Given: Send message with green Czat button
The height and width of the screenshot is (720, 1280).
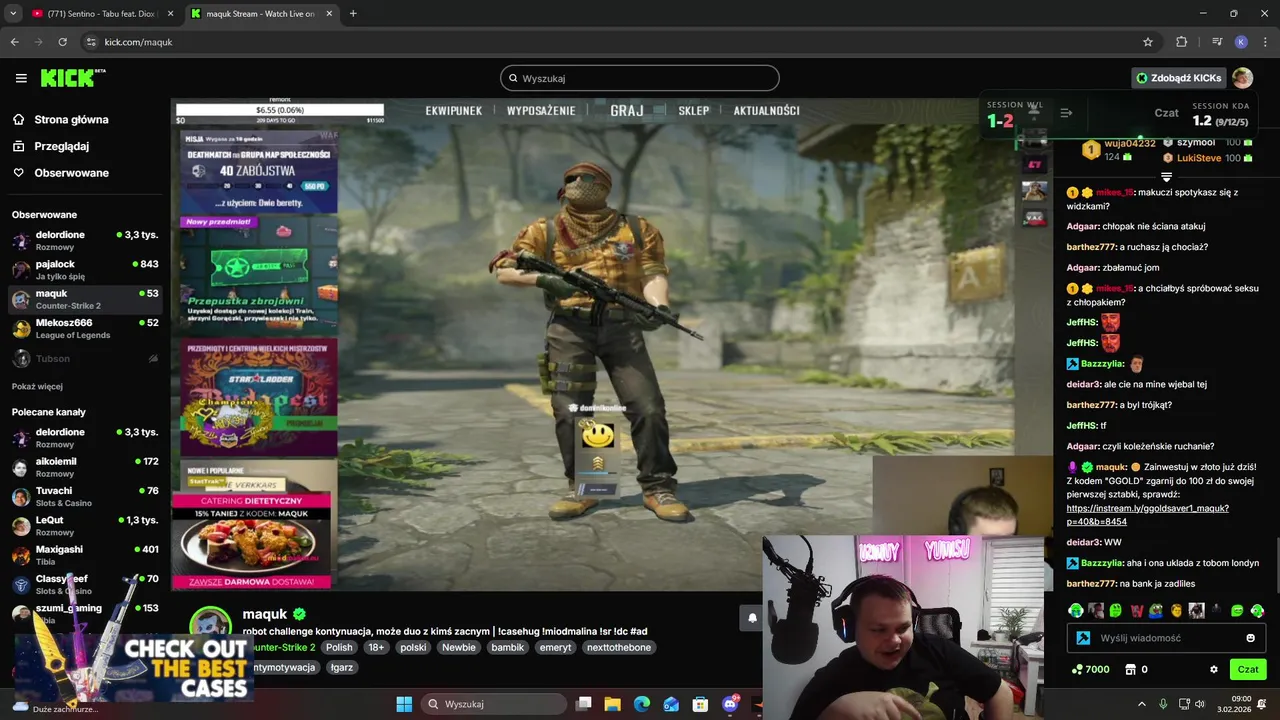Looking at the screenshot, I should [1248, 669].
